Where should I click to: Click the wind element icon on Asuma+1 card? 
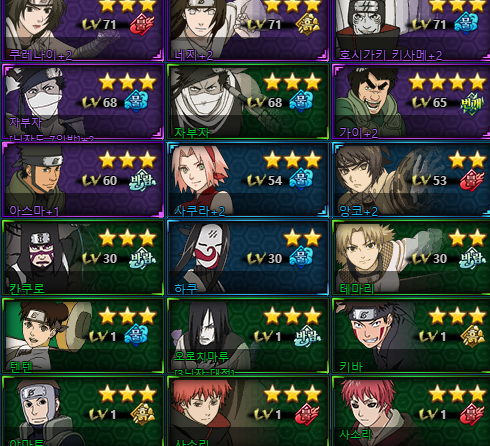pyautogui.click(x=142, y=180)
